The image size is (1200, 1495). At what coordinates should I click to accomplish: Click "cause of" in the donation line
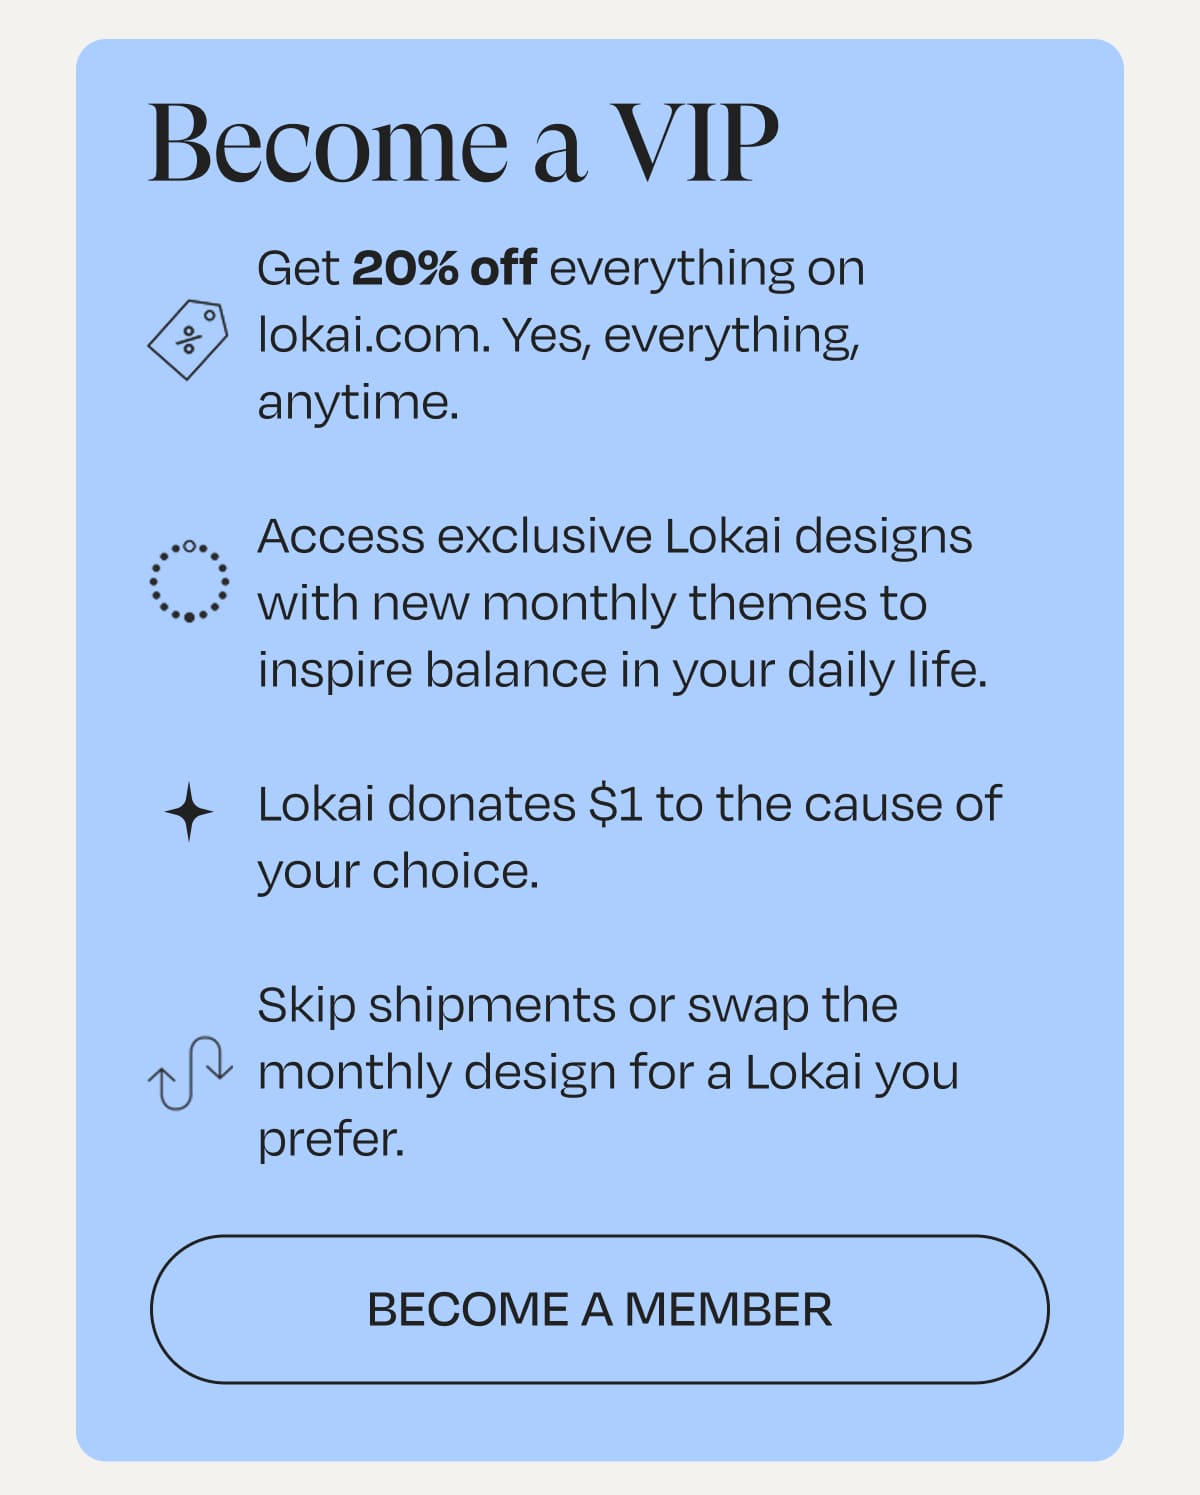[902, 804]
